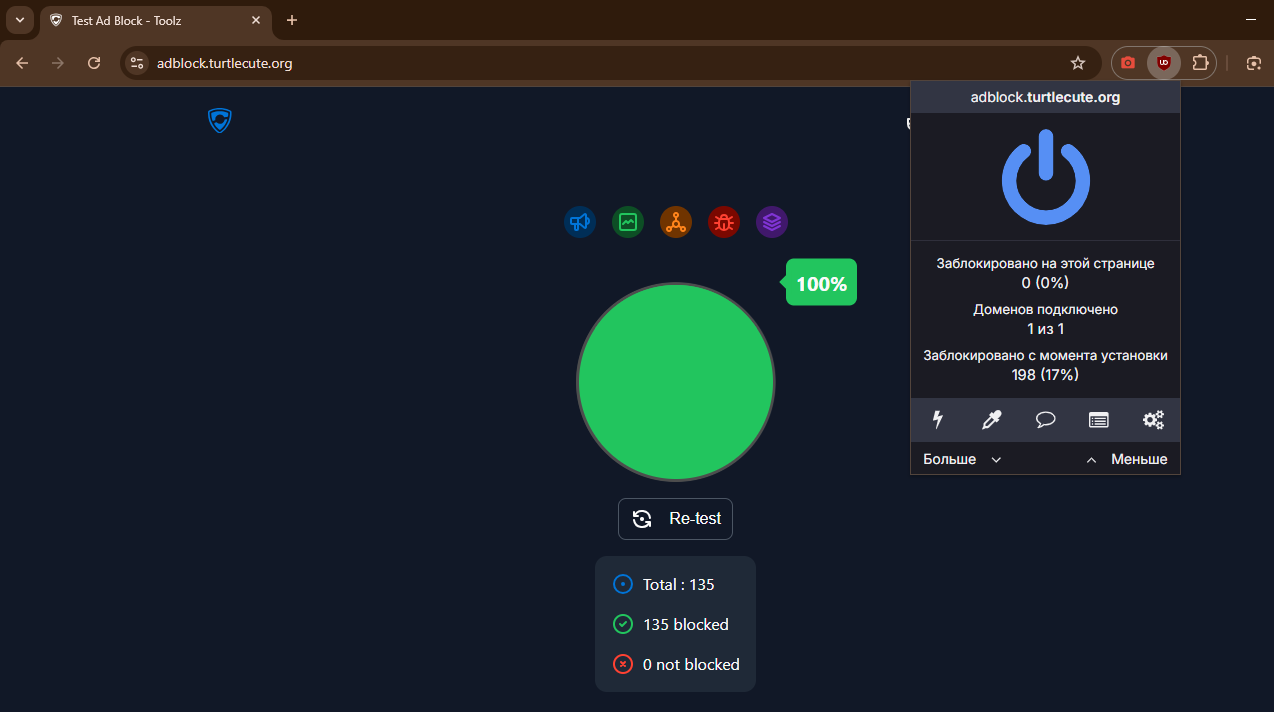Reload the page
Viewport: 1274px width, 712px height.
click(94, 63)
